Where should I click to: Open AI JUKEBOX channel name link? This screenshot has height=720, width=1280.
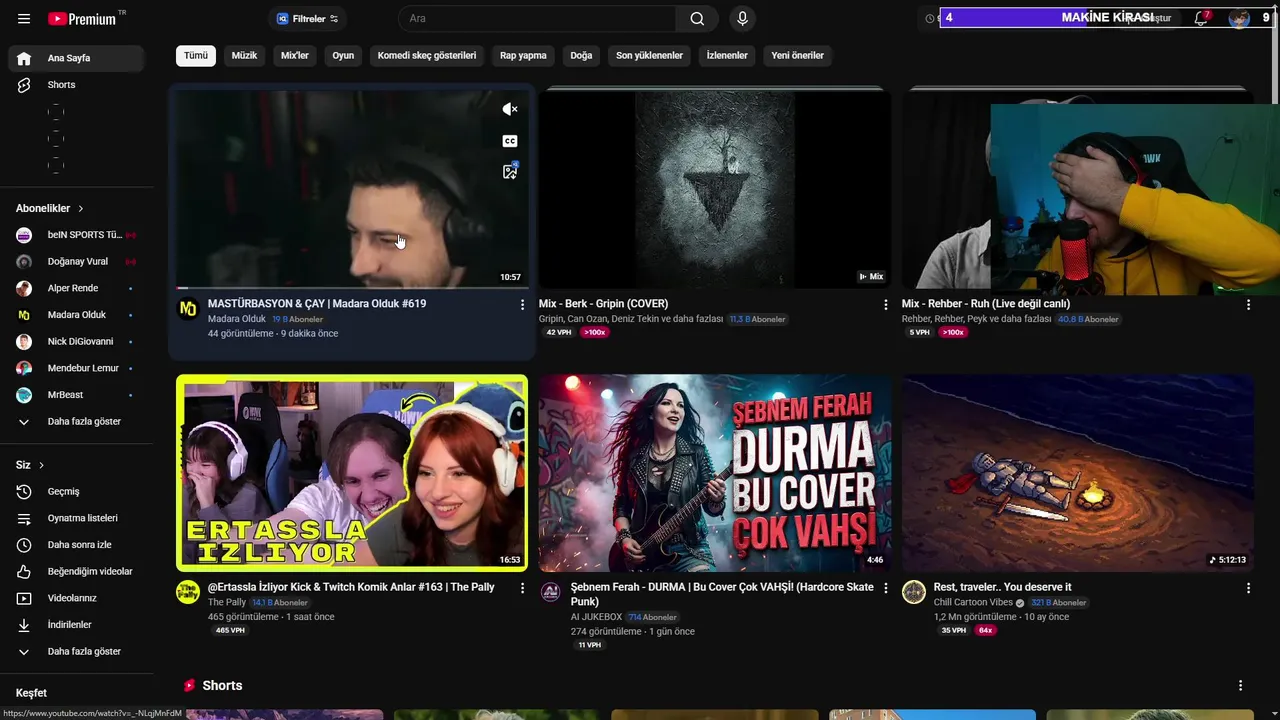pos(596,618)
